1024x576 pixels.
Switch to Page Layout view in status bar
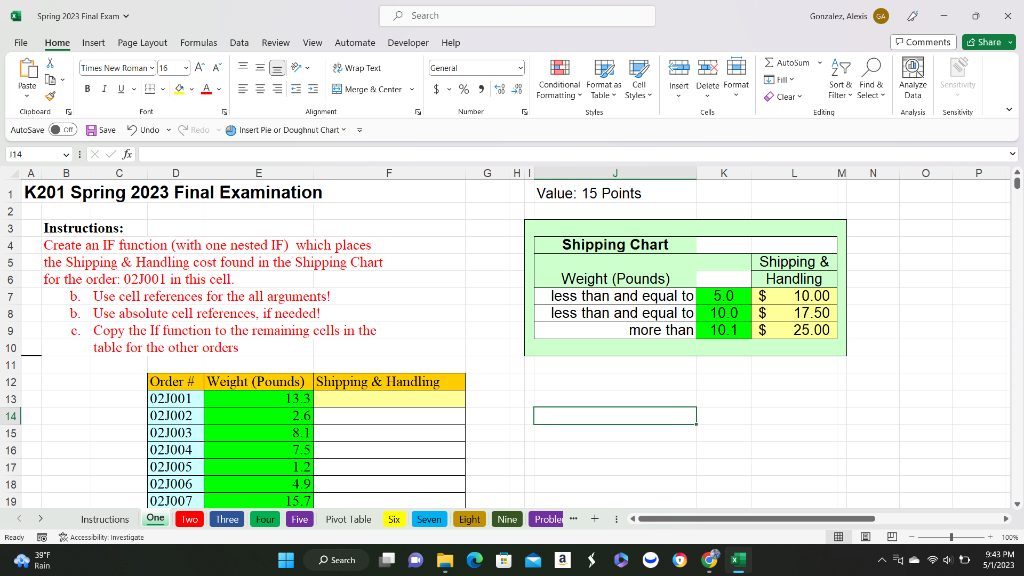865,537
